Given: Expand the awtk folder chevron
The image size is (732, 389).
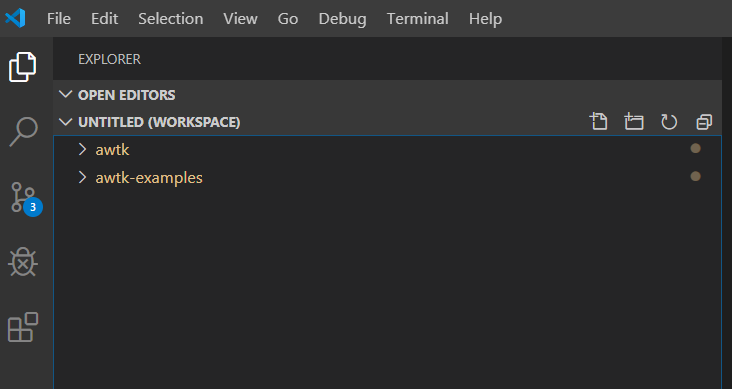Looking at the screenshot, I should pos(83,149).
